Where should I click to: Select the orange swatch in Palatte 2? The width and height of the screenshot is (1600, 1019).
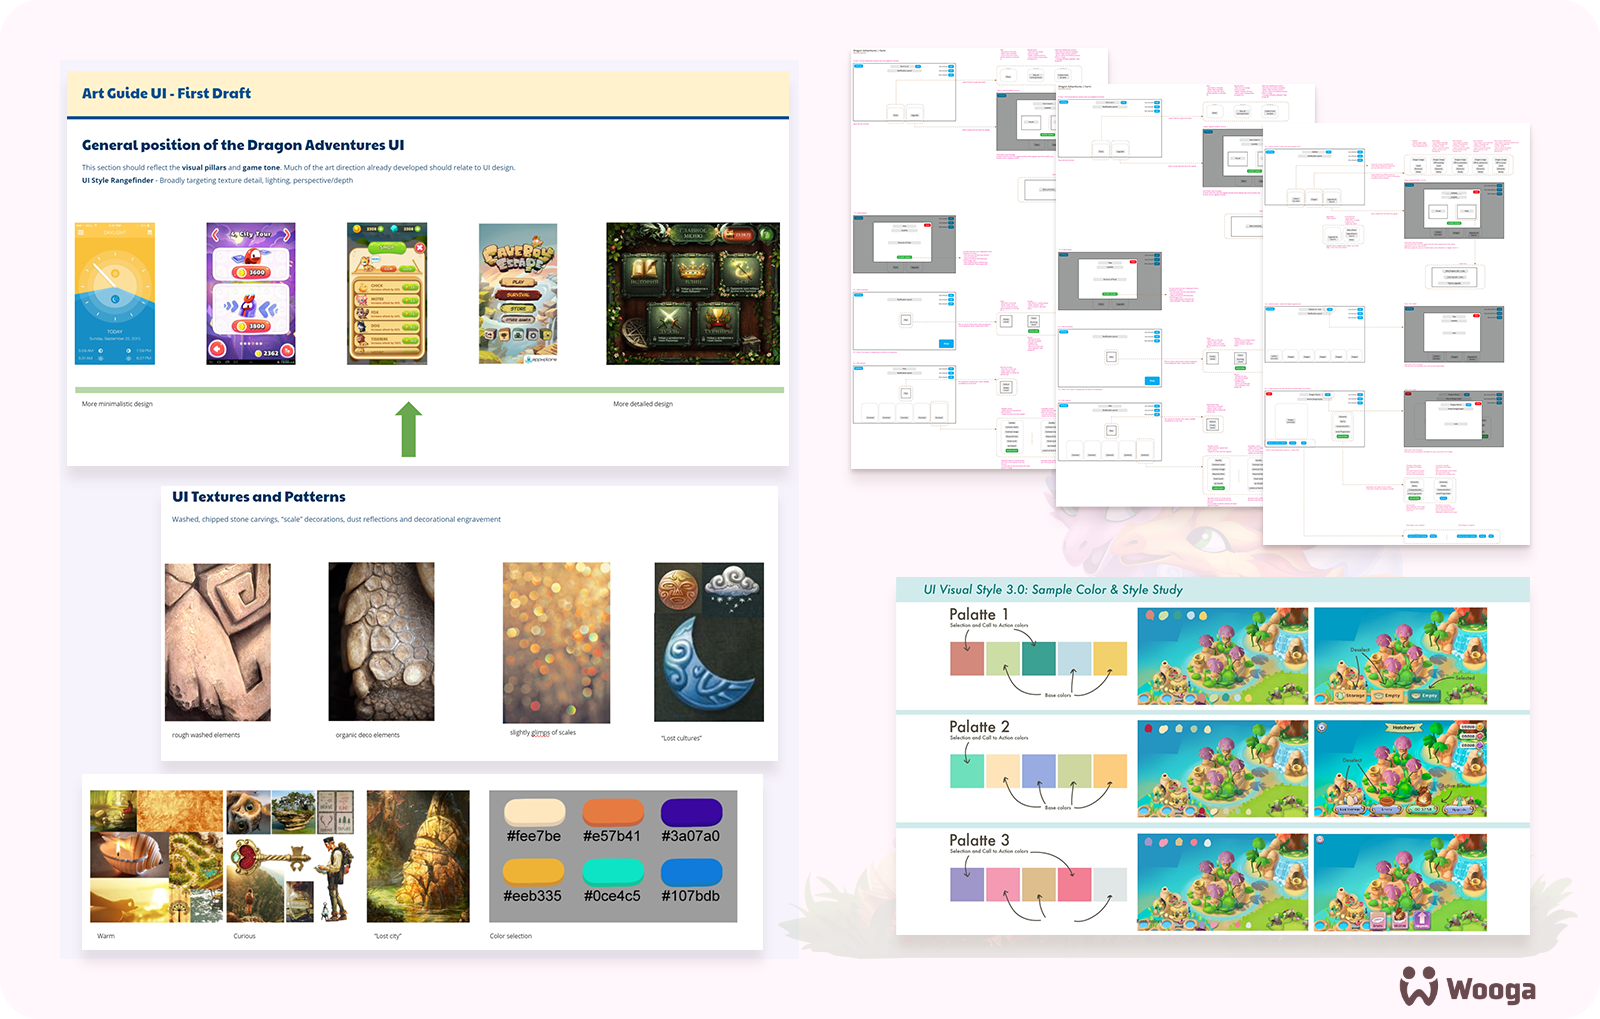(x=1110, y=771)
